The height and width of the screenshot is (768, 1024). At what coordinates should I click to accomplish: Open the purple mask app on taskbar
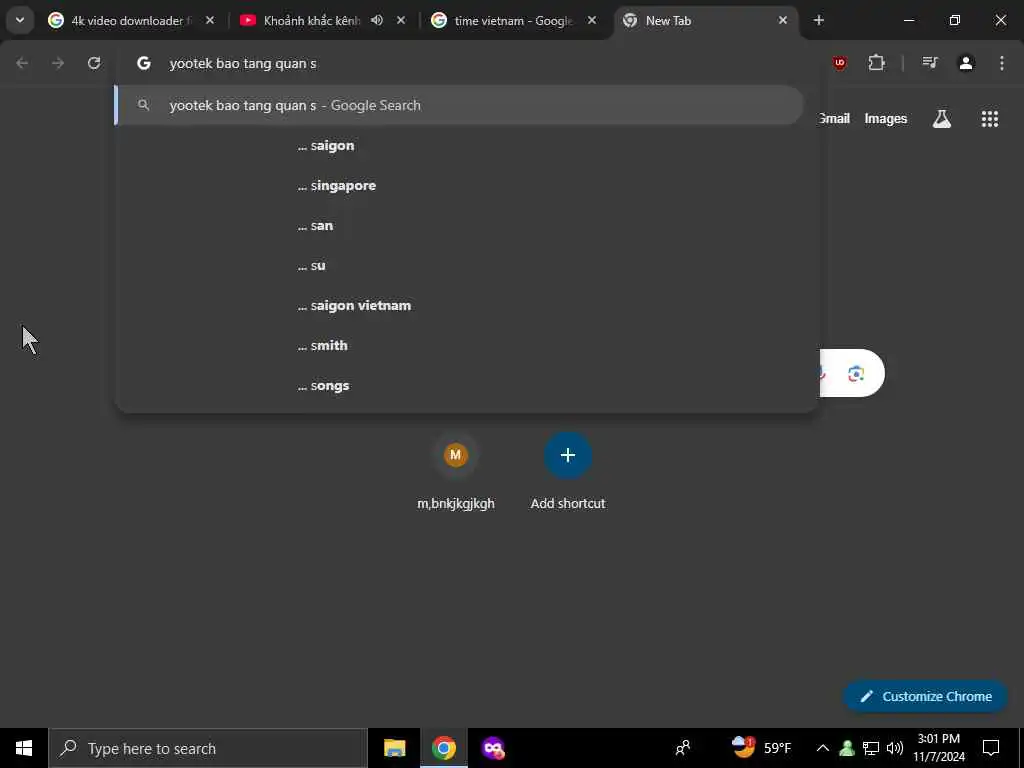point(493,748)
